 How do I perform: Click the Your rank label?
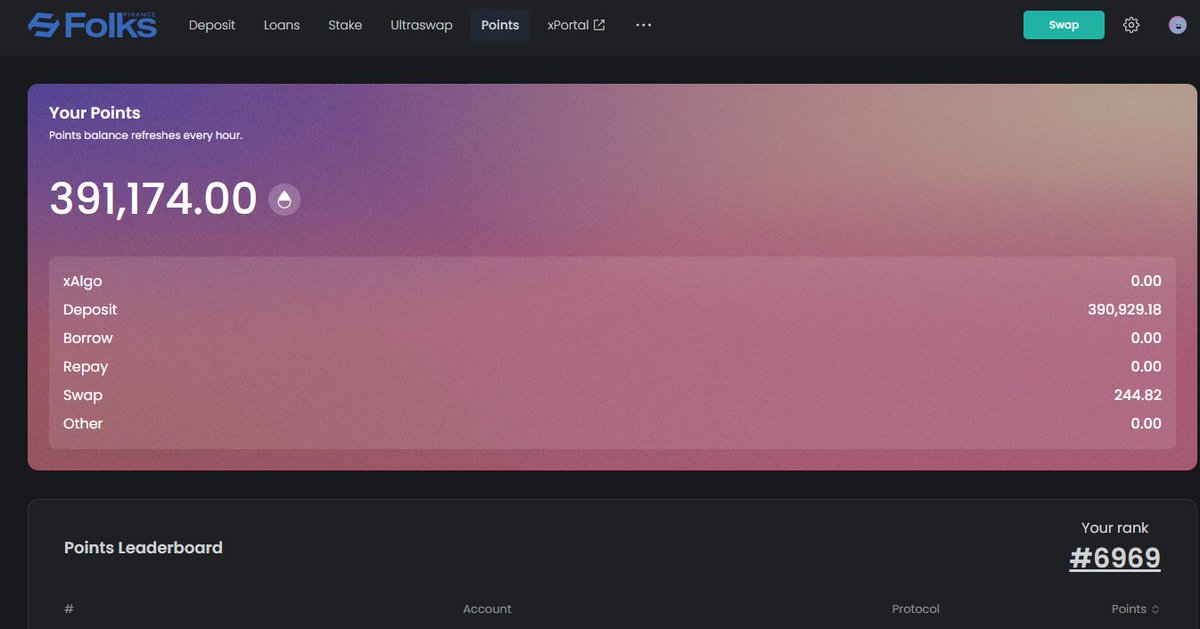point(1115,528)
